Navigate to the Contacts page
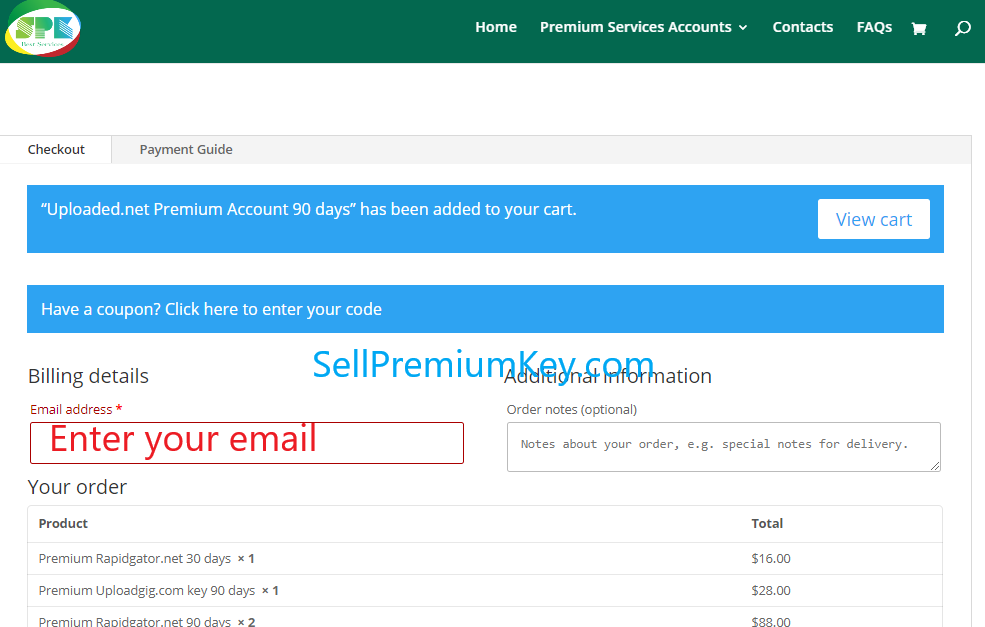Image resolution: width=985 pixels, height=627 pixels. 802,27
